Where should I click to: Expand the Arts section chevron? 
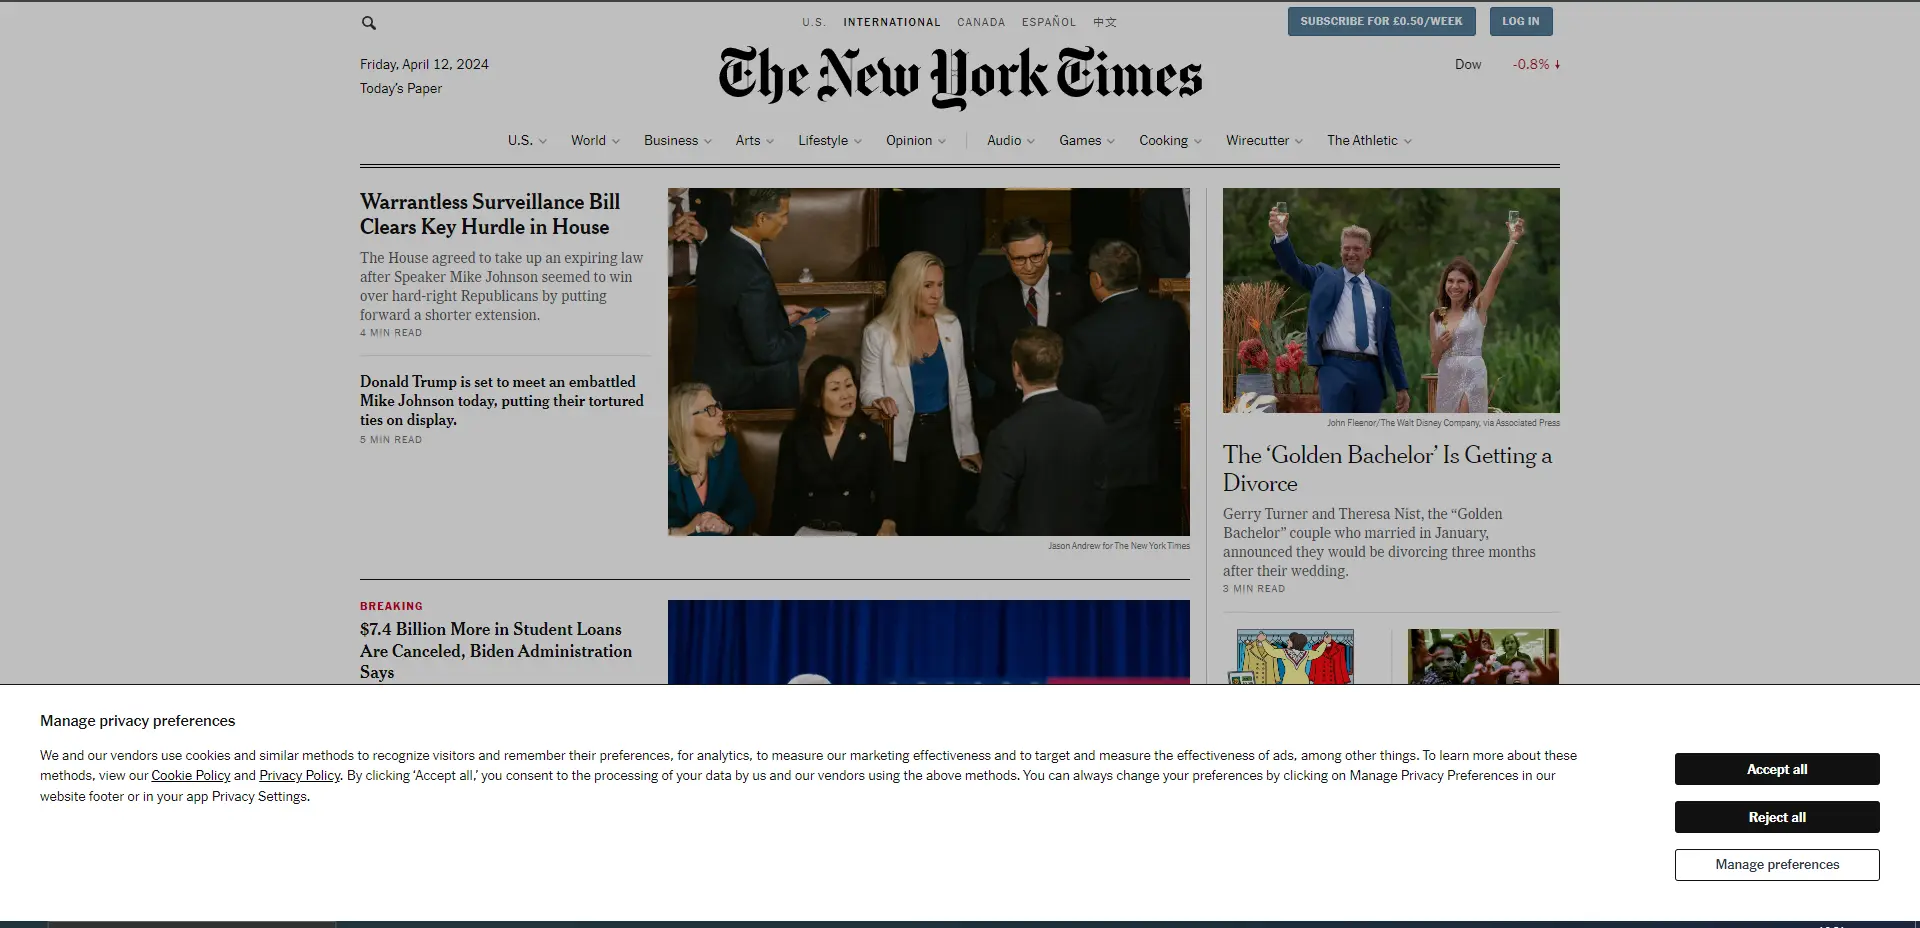click(x=770, y=141)
